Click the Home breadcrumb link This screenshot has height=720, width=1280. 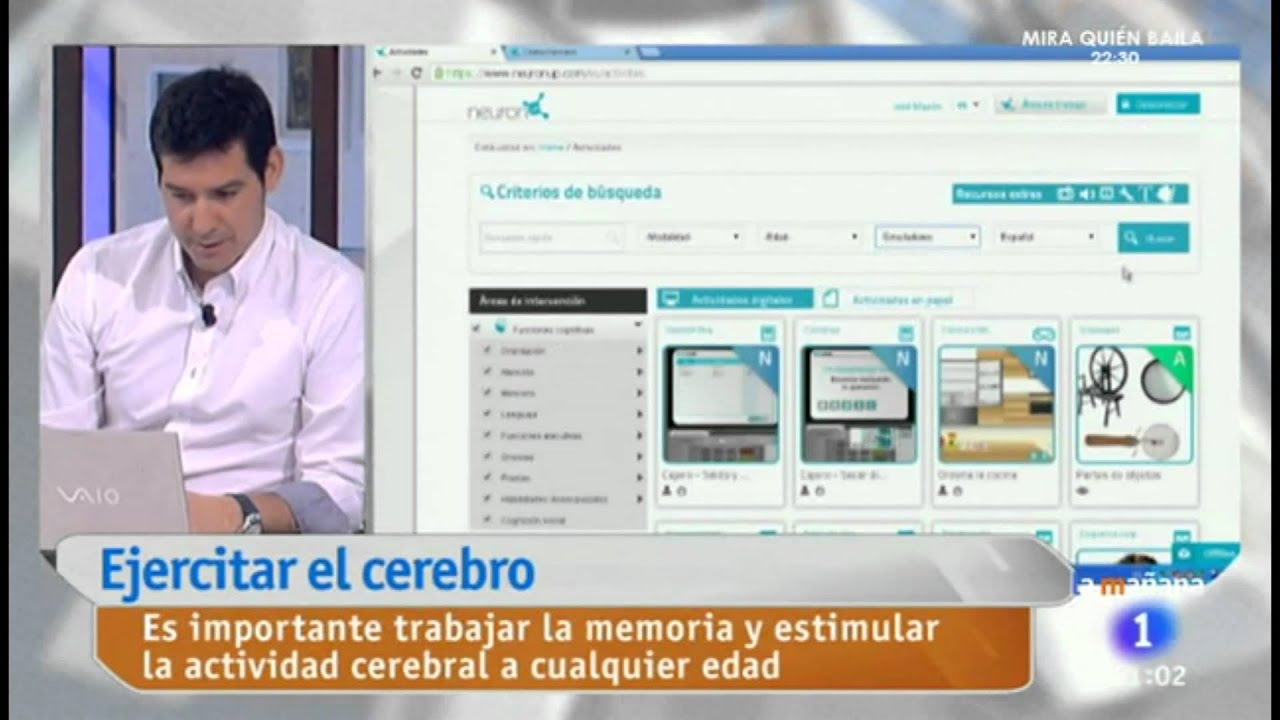tap(550, 147)
